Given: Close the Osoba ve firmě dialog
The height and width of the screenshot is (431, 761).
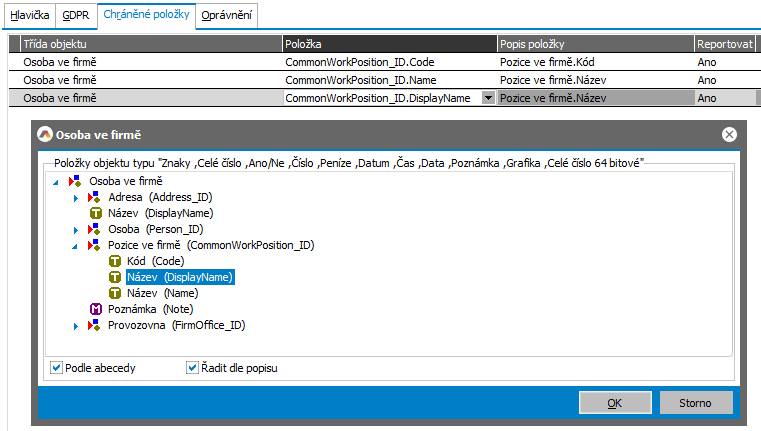Looking at the screenshot, I should 729,134.
